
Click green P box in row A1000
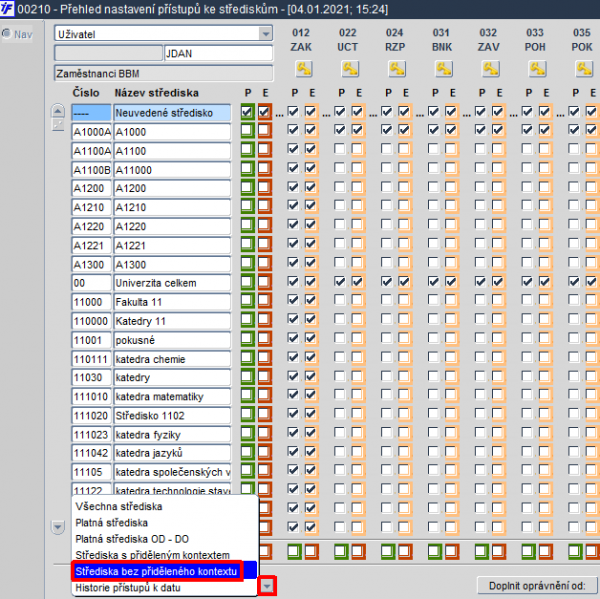coord(248,131)
